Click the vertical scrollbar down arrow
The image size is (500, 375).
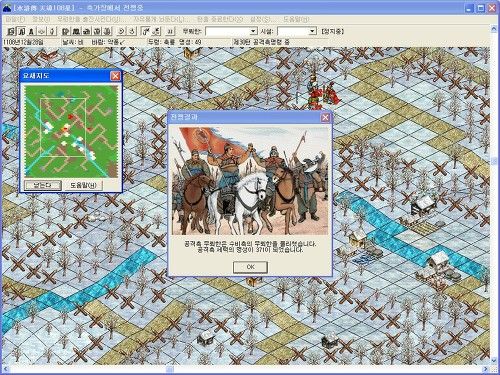pos(494,360)
